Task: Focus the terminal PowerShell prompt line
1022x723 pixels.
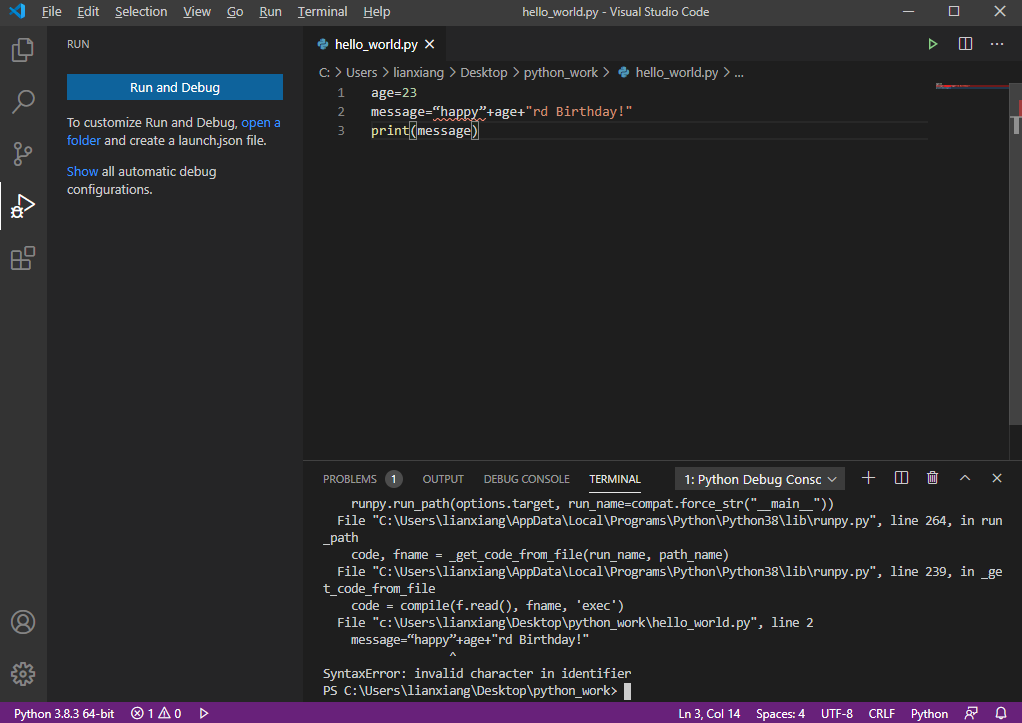Action: coord(477,690)
